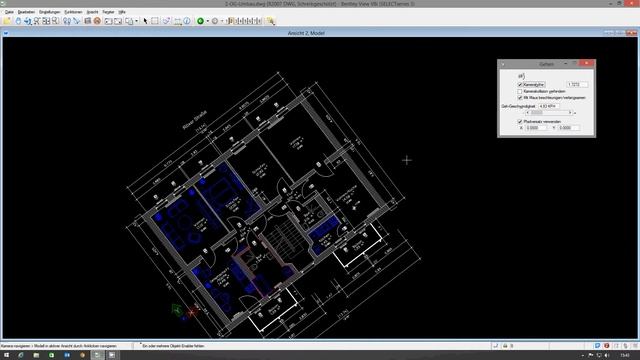Open the Funktionen menu
Screen dimensions: 640x360
coord(73,12)
